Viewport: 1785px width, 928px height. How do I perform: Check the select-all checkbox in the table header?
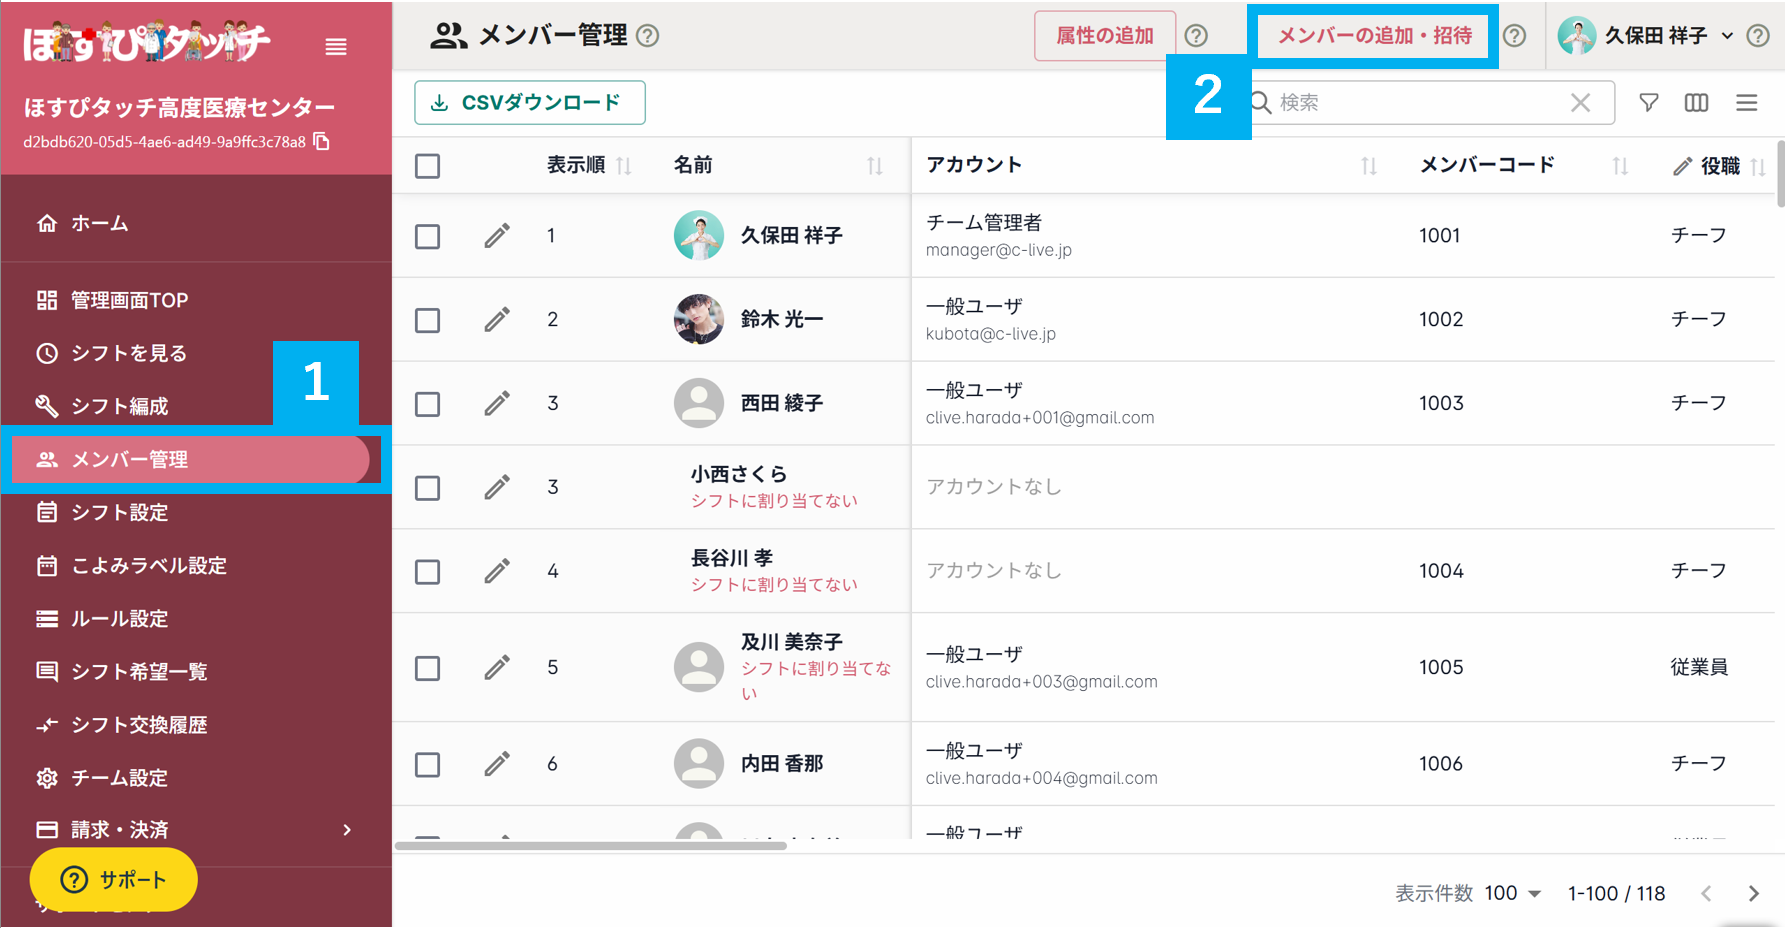[427, 166]
